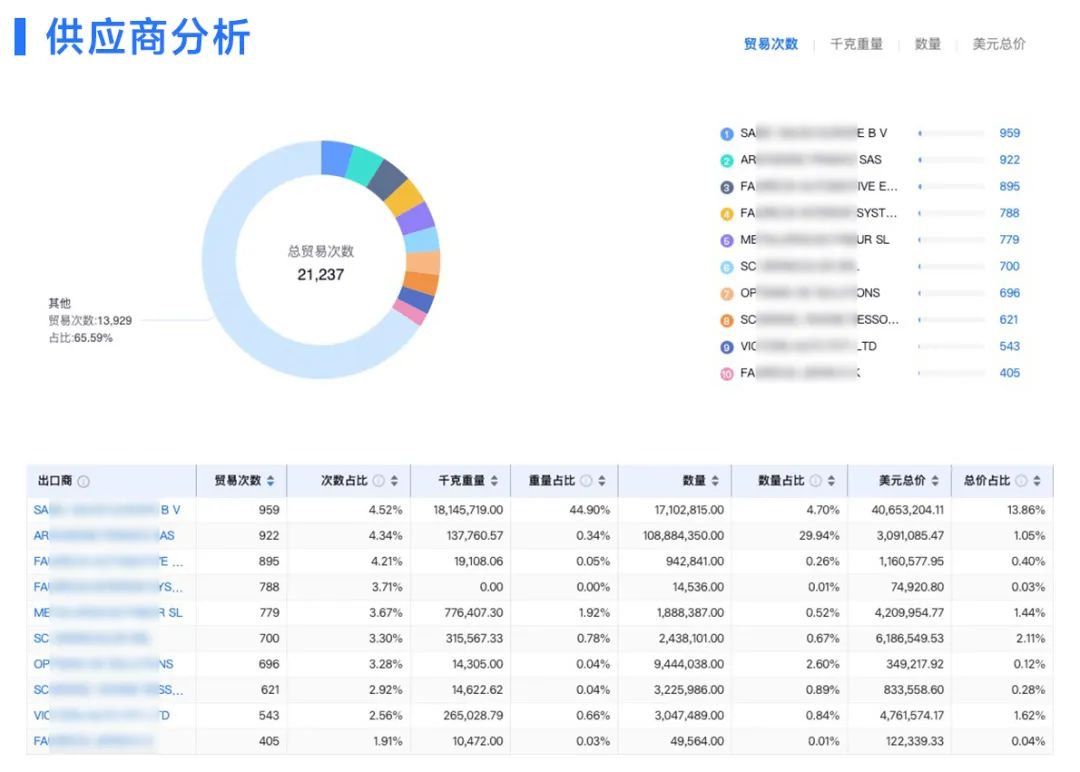1080x772 pixels.
Task: Open the OP... NS exporter link in table
Action: coord(103,664)
